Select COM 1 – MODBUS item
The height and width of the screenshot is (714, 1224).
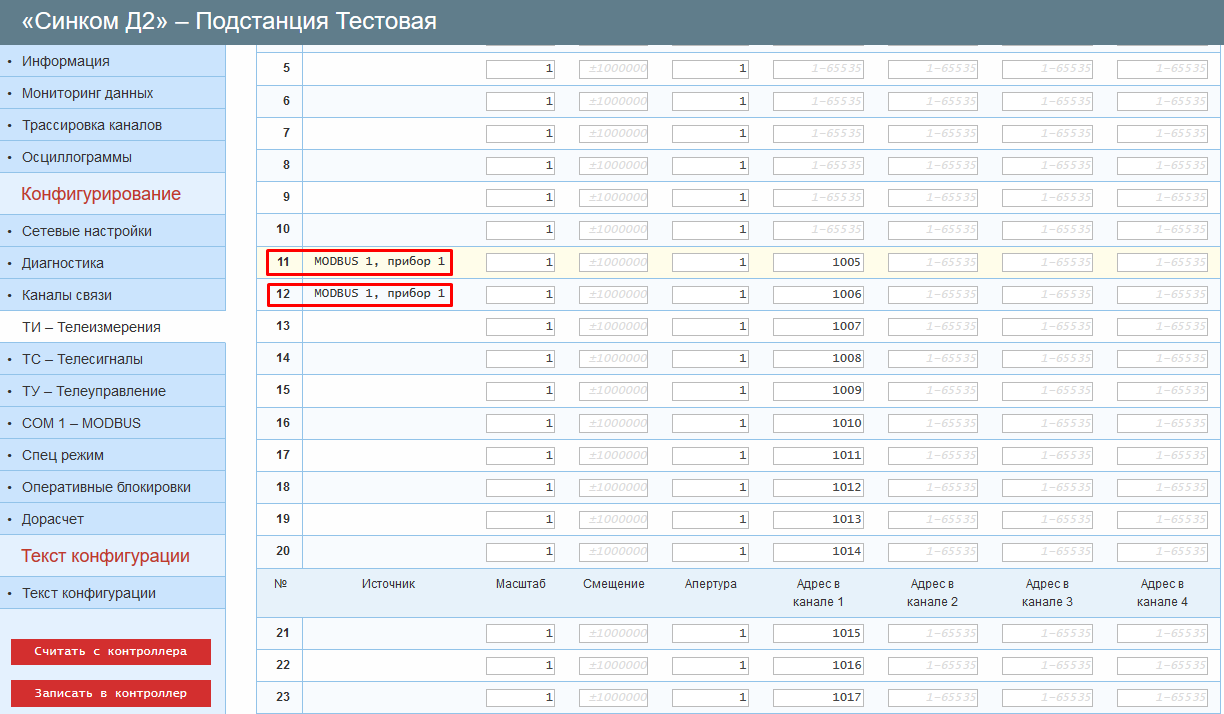coord(81,423)
